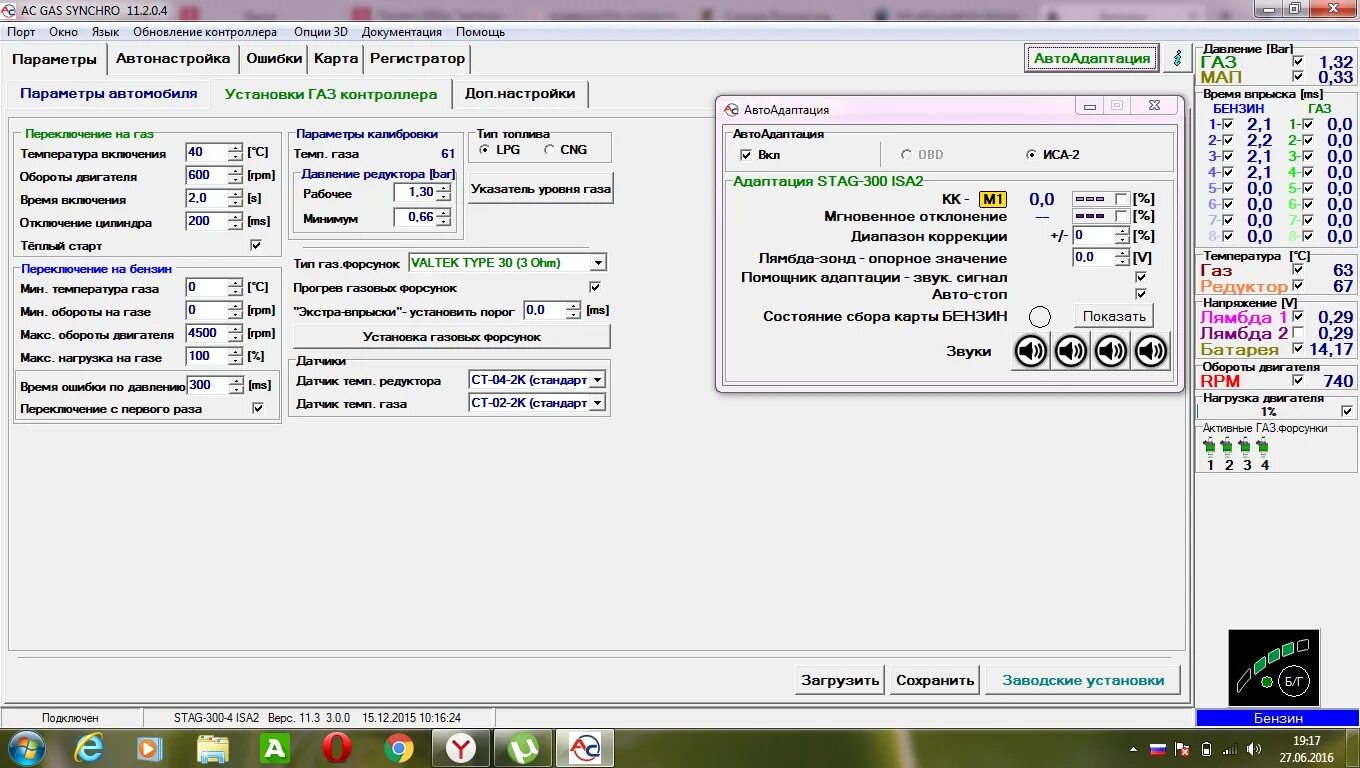1360x768 pixels.
Task: Adjust the Температура включения spinner
Action: point(235,153)
